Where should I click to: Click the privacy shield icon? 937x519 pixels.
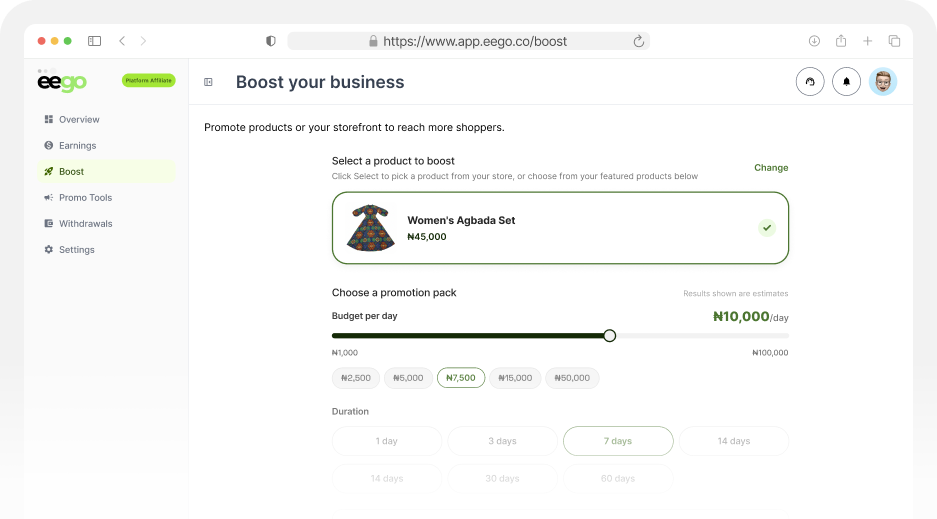(271, 41)
